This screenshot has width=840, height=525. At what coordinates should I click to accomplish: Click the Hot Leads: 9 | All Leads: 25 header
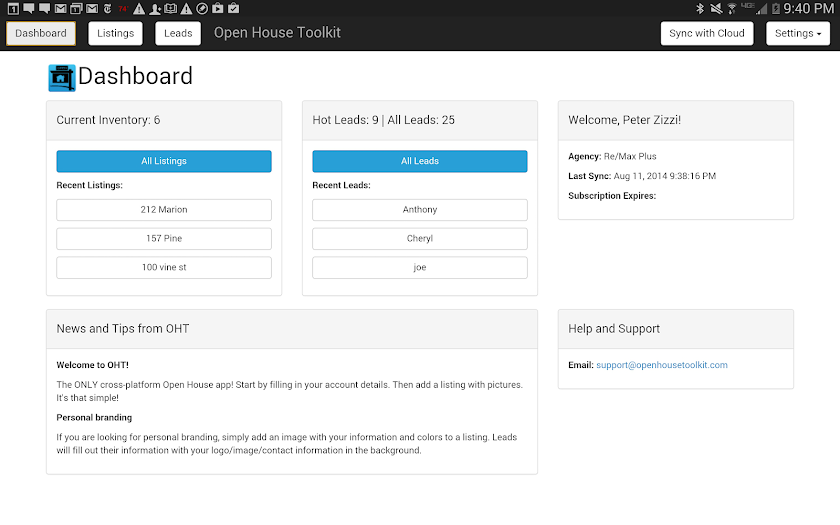[419, 121]
